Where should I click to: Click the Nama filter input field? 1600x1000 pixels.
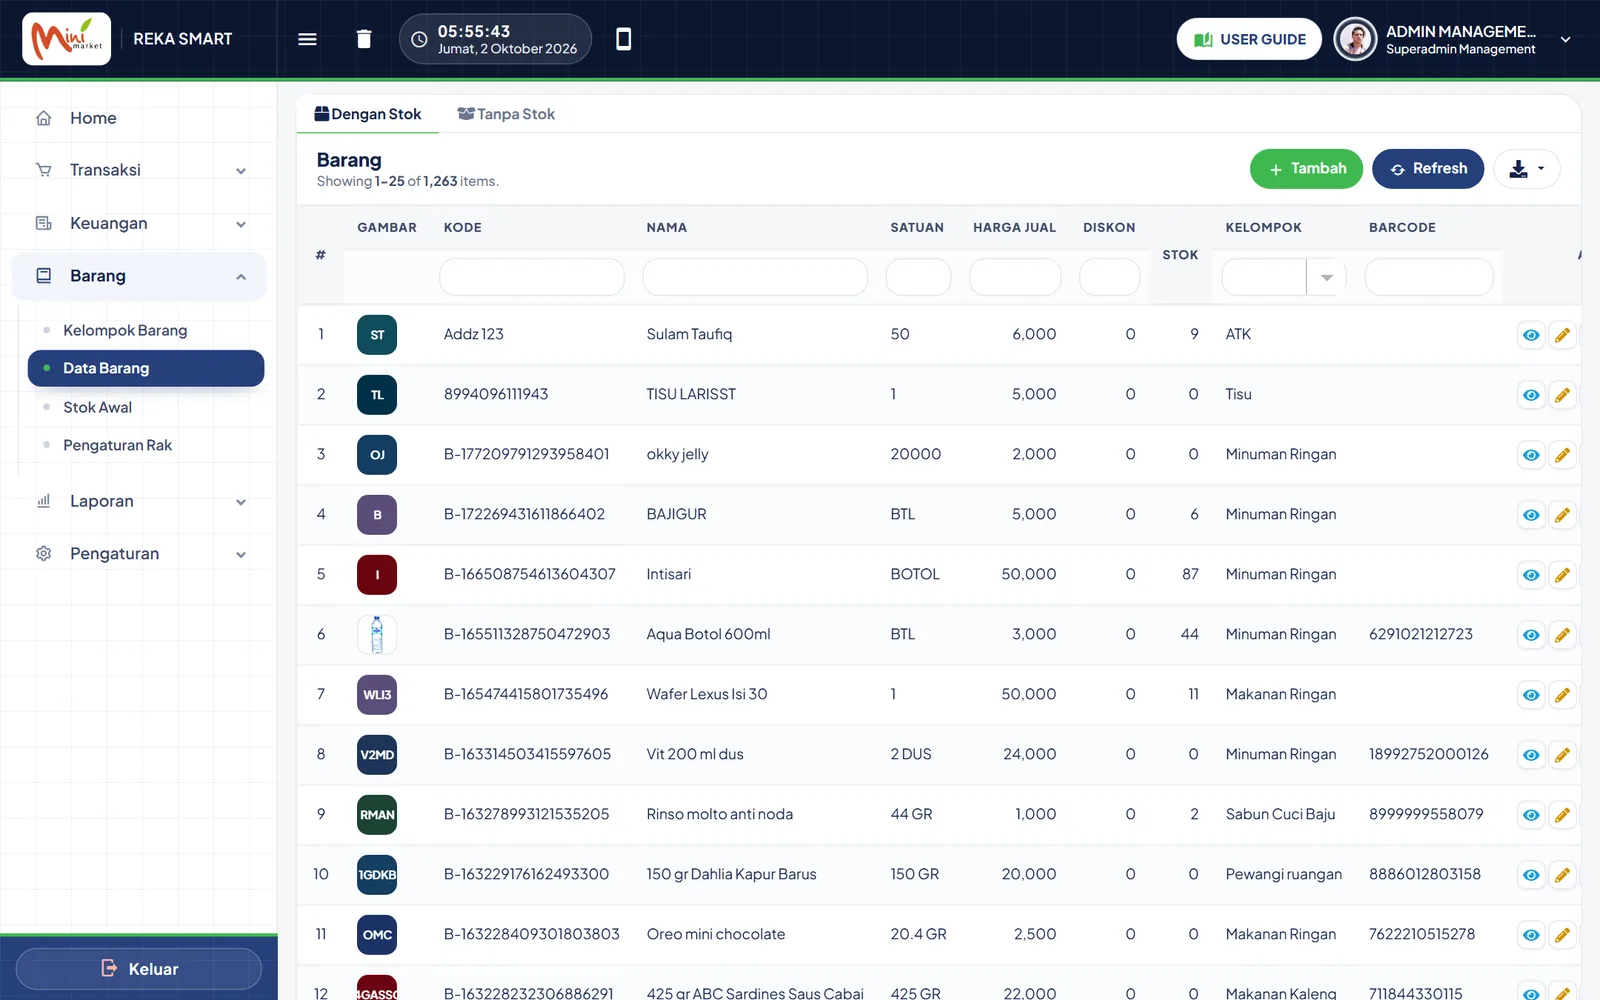tap(755, 277)
